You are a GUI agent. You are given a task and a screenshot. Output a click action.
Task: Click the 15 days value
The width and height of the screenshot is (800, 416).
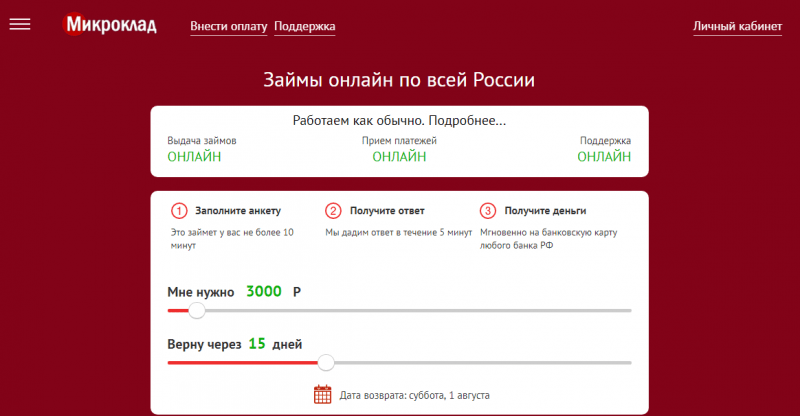(x=257, y=344)
